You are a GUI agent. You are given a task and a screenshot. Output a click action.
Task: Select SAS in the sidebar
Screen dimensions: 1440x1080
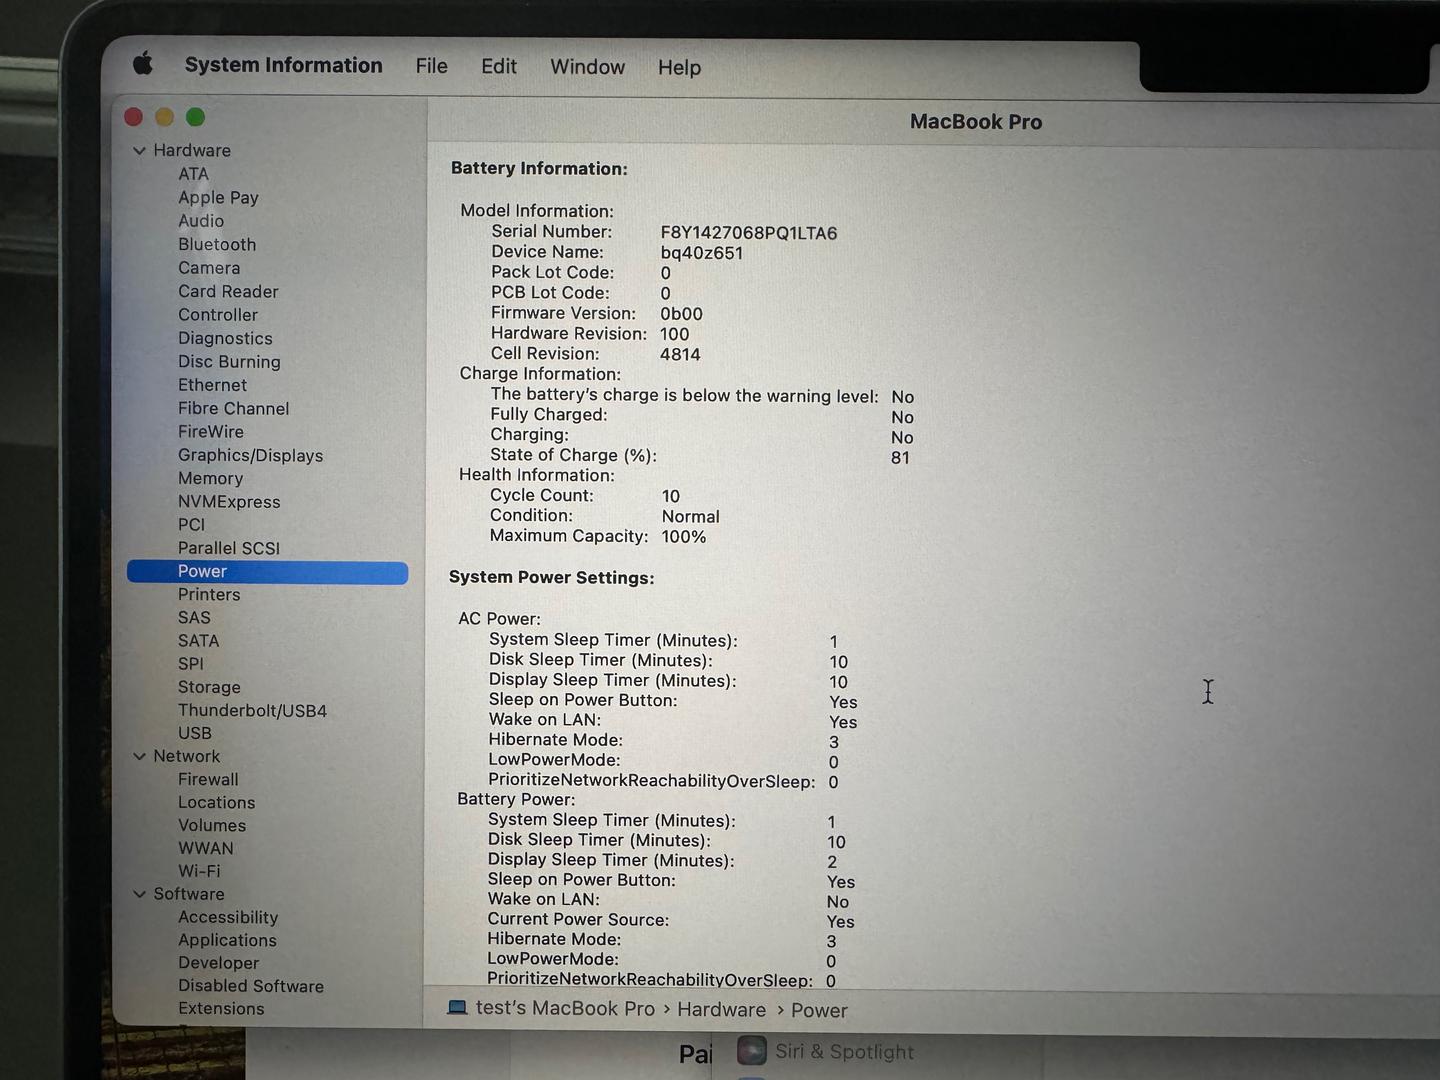194,618
